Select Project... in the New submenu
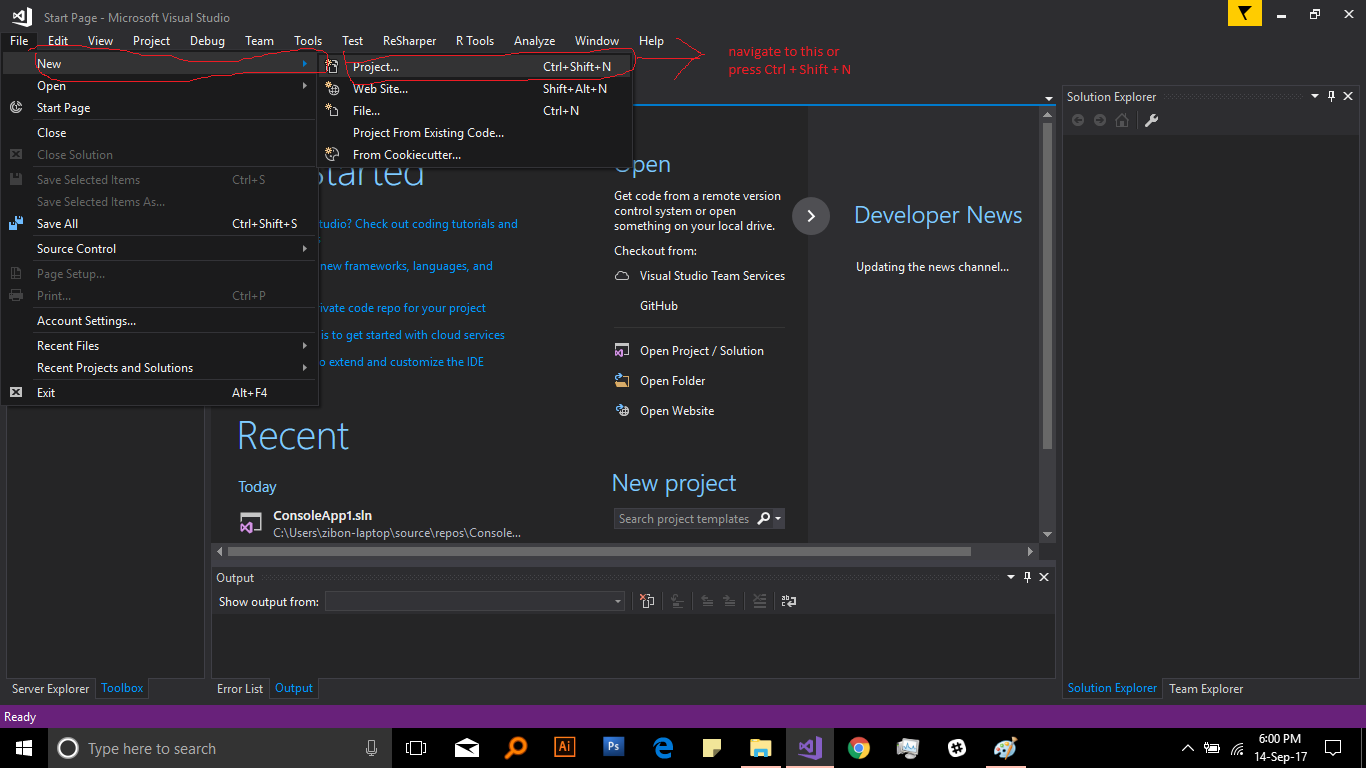1366x768 pixels. tap(474, 67)
